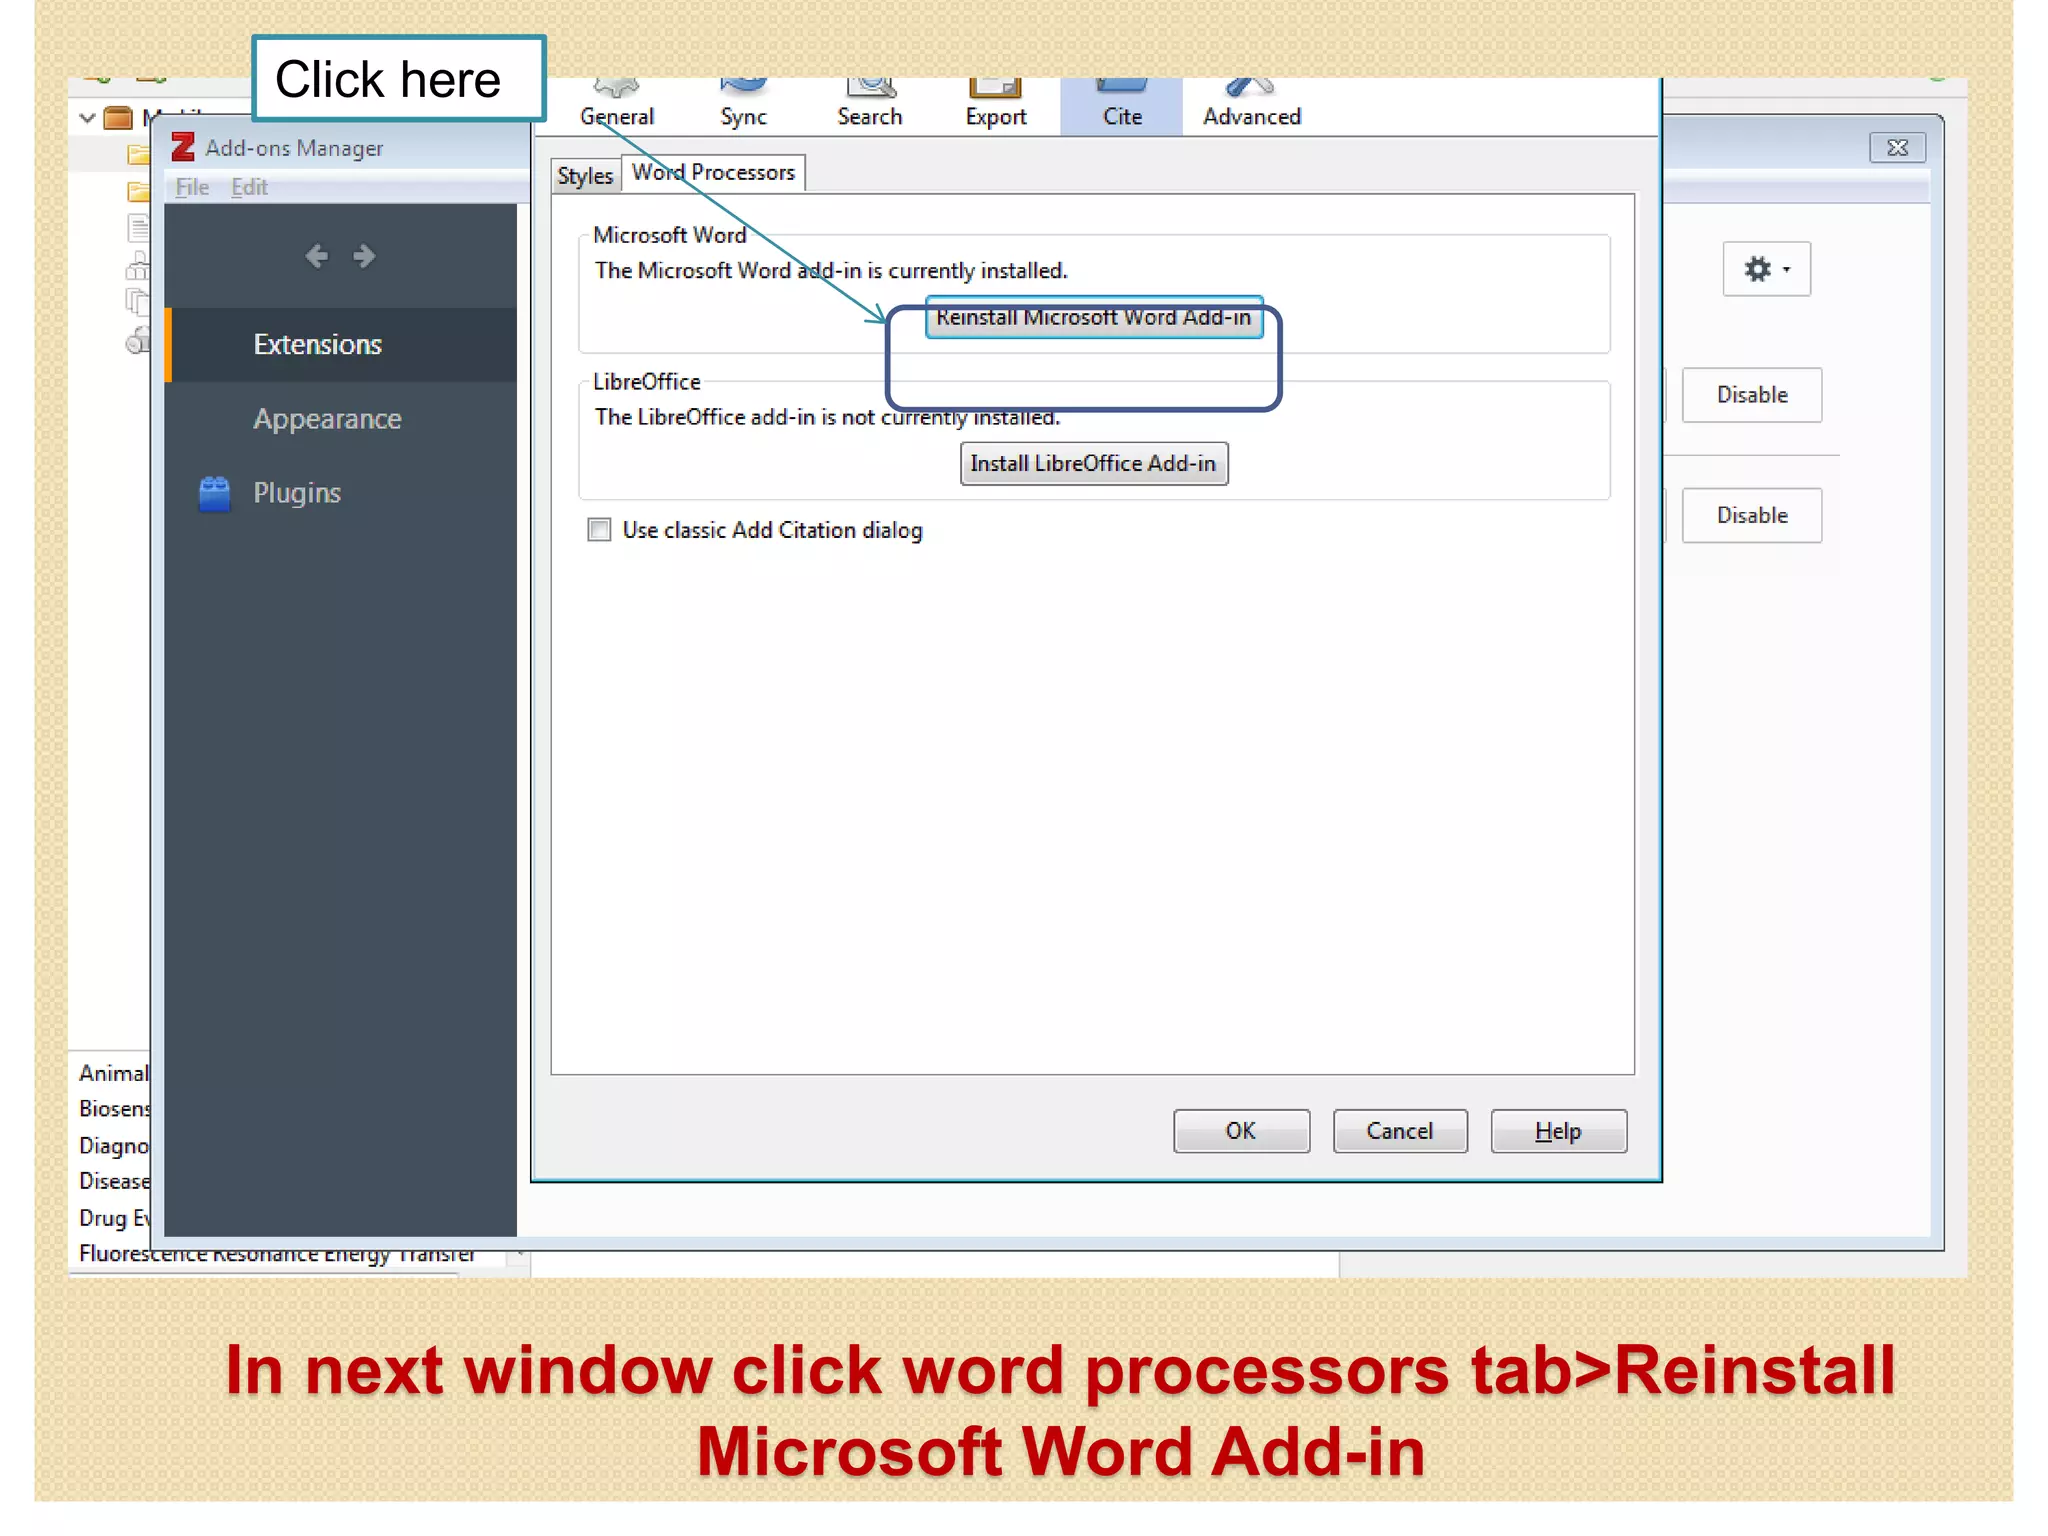
Task: Select Plugins in Add-ons Manager
Action: pyautogui.click(x=341, y=493)
